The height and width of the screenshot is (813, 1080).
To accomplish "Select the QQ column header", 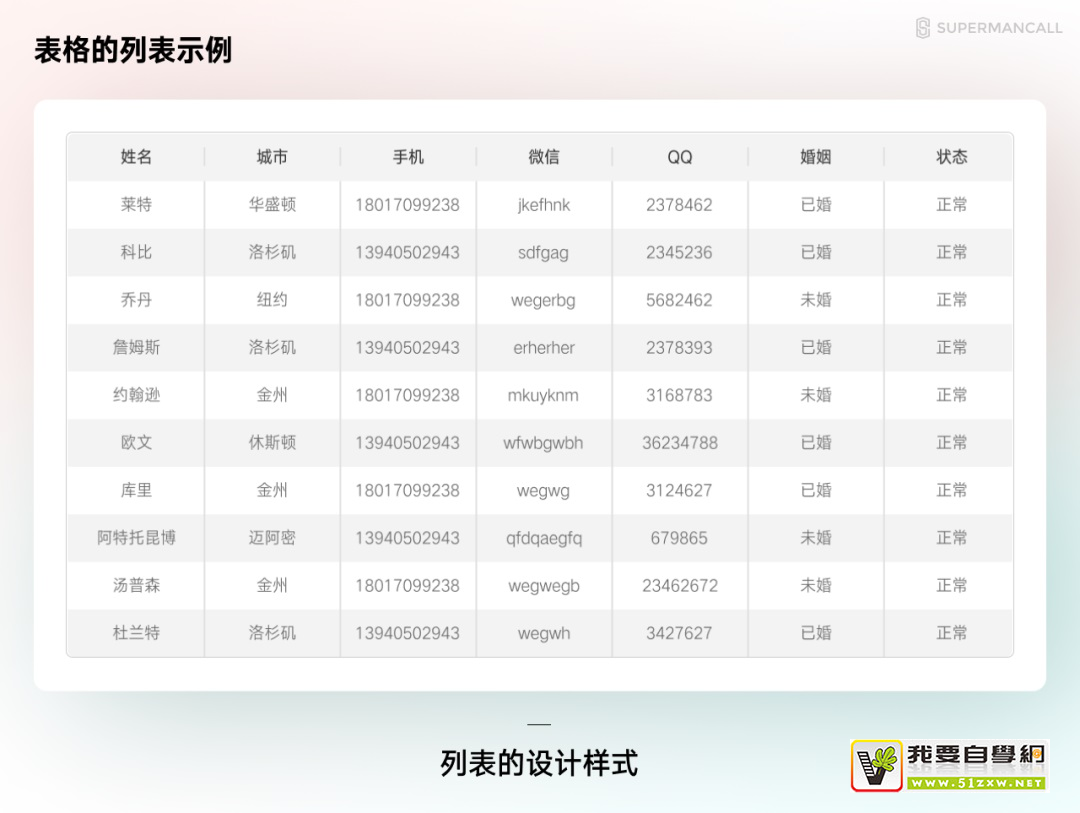I will (x=680, y=157).
